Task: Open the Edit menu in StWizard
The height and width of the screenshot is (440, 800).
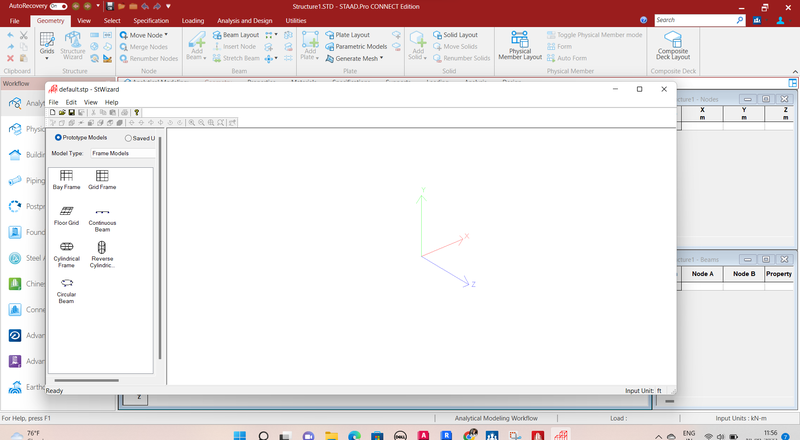Action: point(71,102)
